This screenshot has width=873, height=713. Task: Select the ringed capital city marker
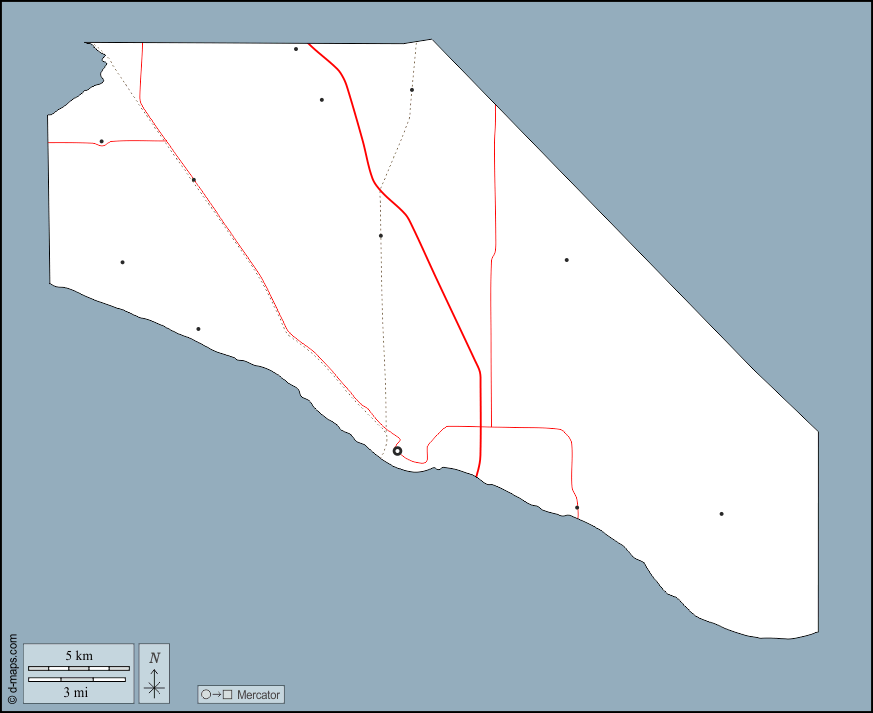397,451
